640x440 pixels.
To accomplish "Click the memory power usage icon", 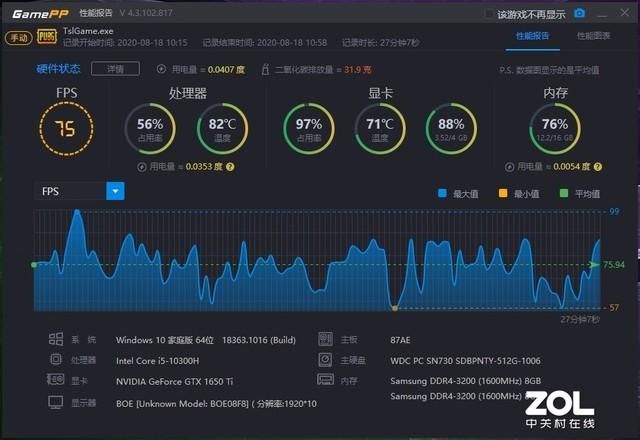I will pos(509,167).
